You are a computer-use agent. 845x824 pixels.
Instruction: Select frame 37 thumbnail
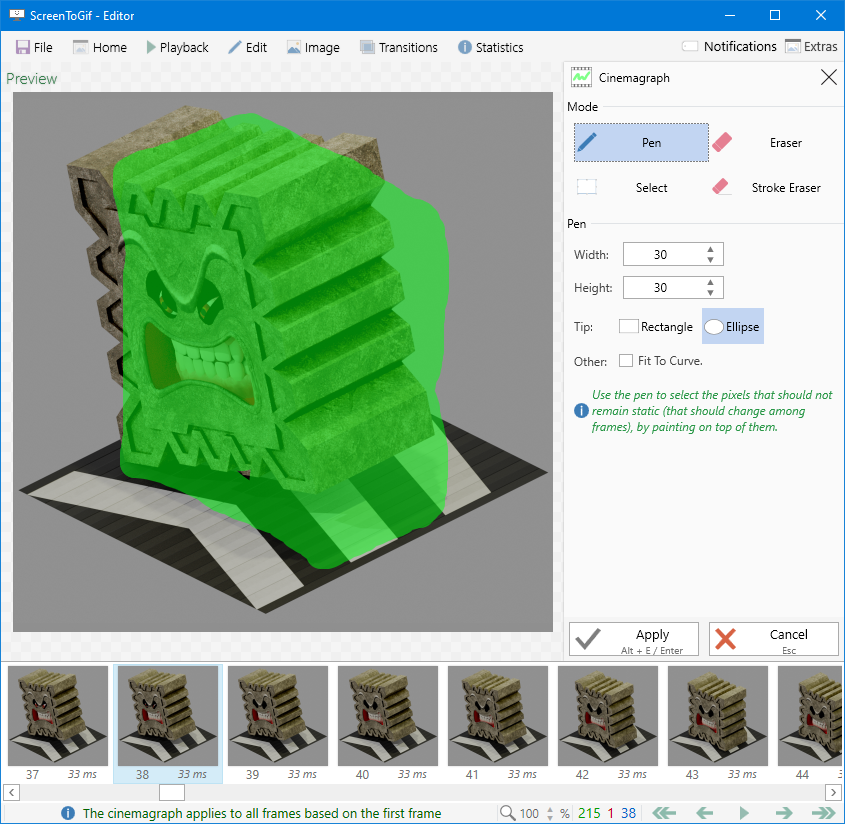(58, 716)
